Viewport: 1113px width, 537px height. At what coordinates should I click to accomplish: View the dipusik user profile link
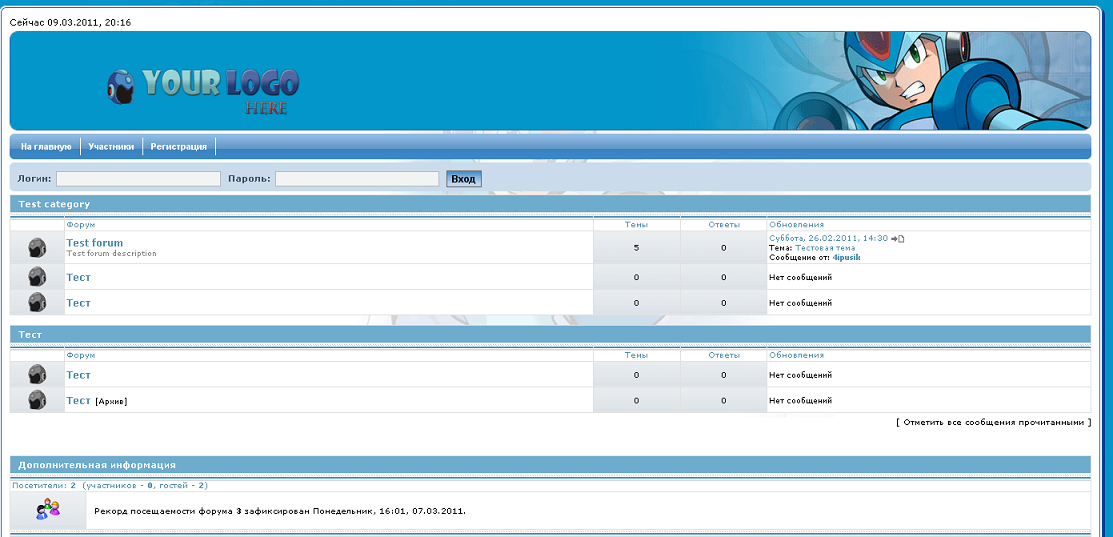(846, 258)
